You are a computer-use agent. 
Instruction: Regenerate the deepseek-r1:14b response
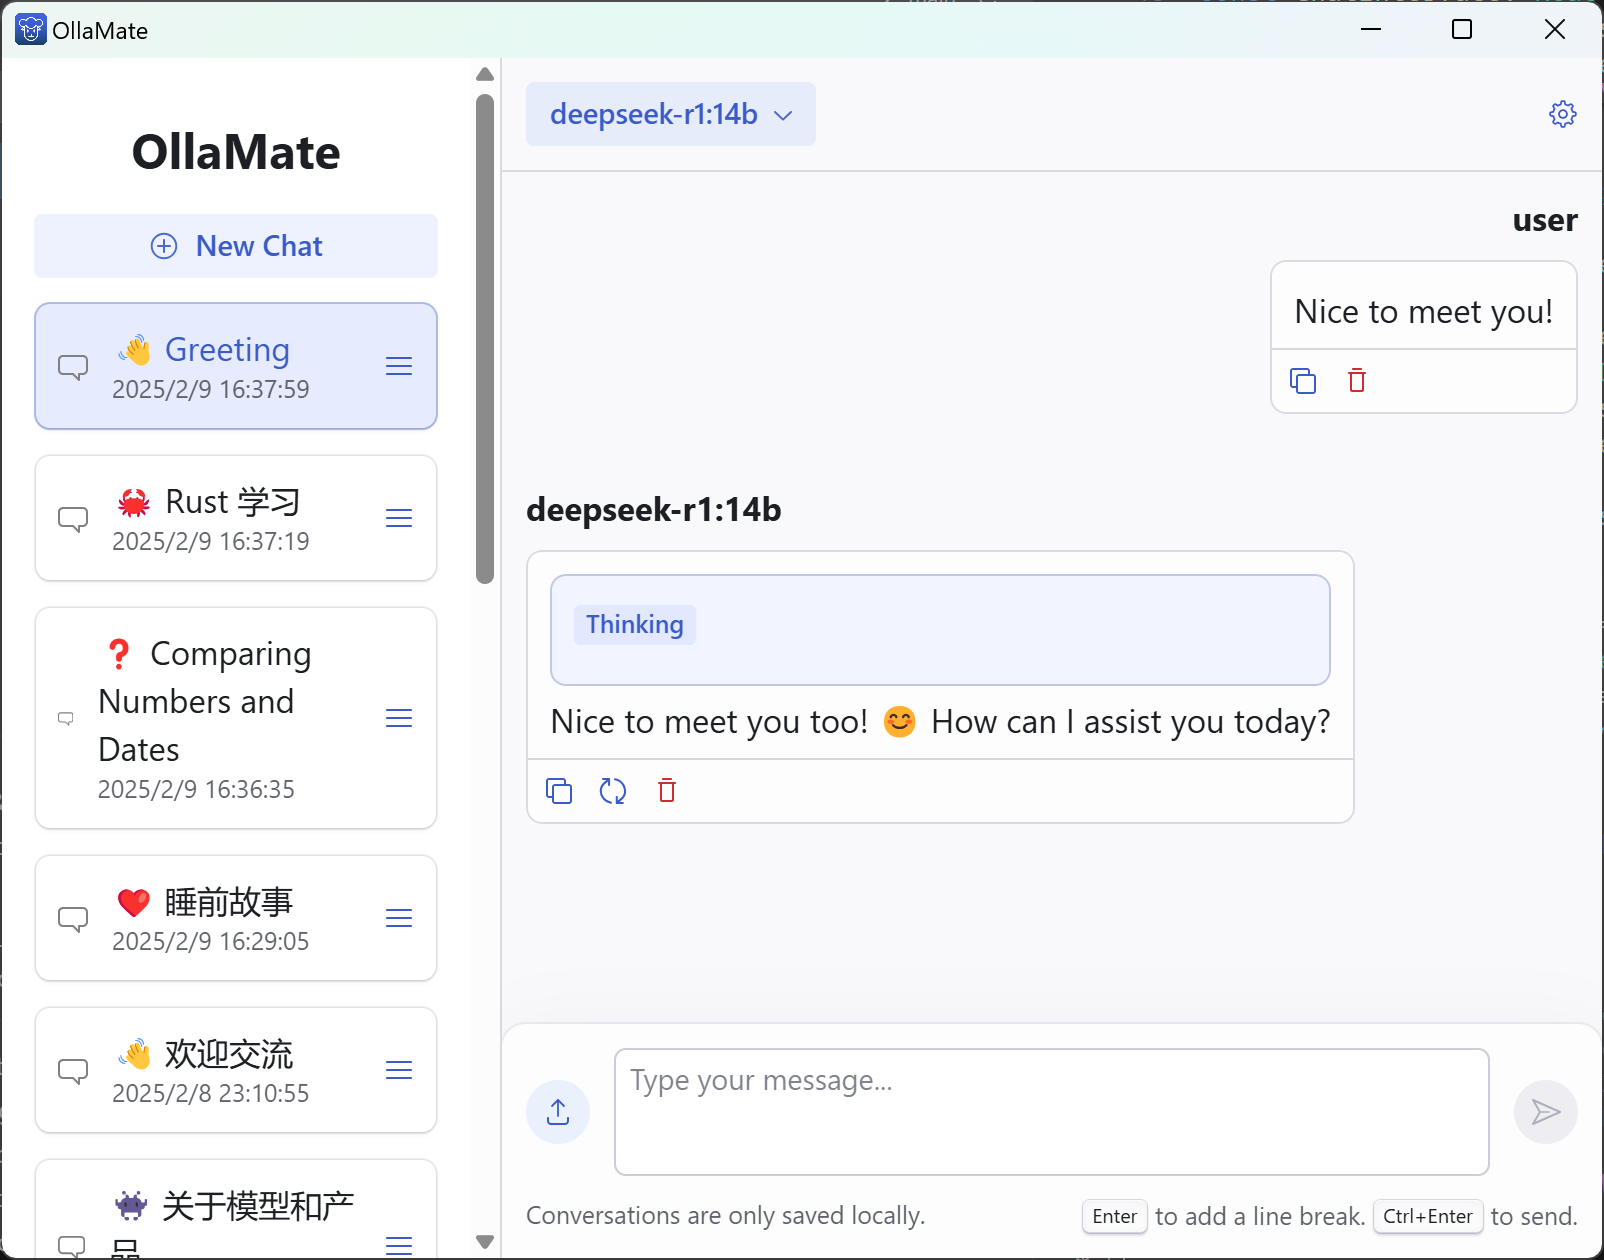click(613, 791)
